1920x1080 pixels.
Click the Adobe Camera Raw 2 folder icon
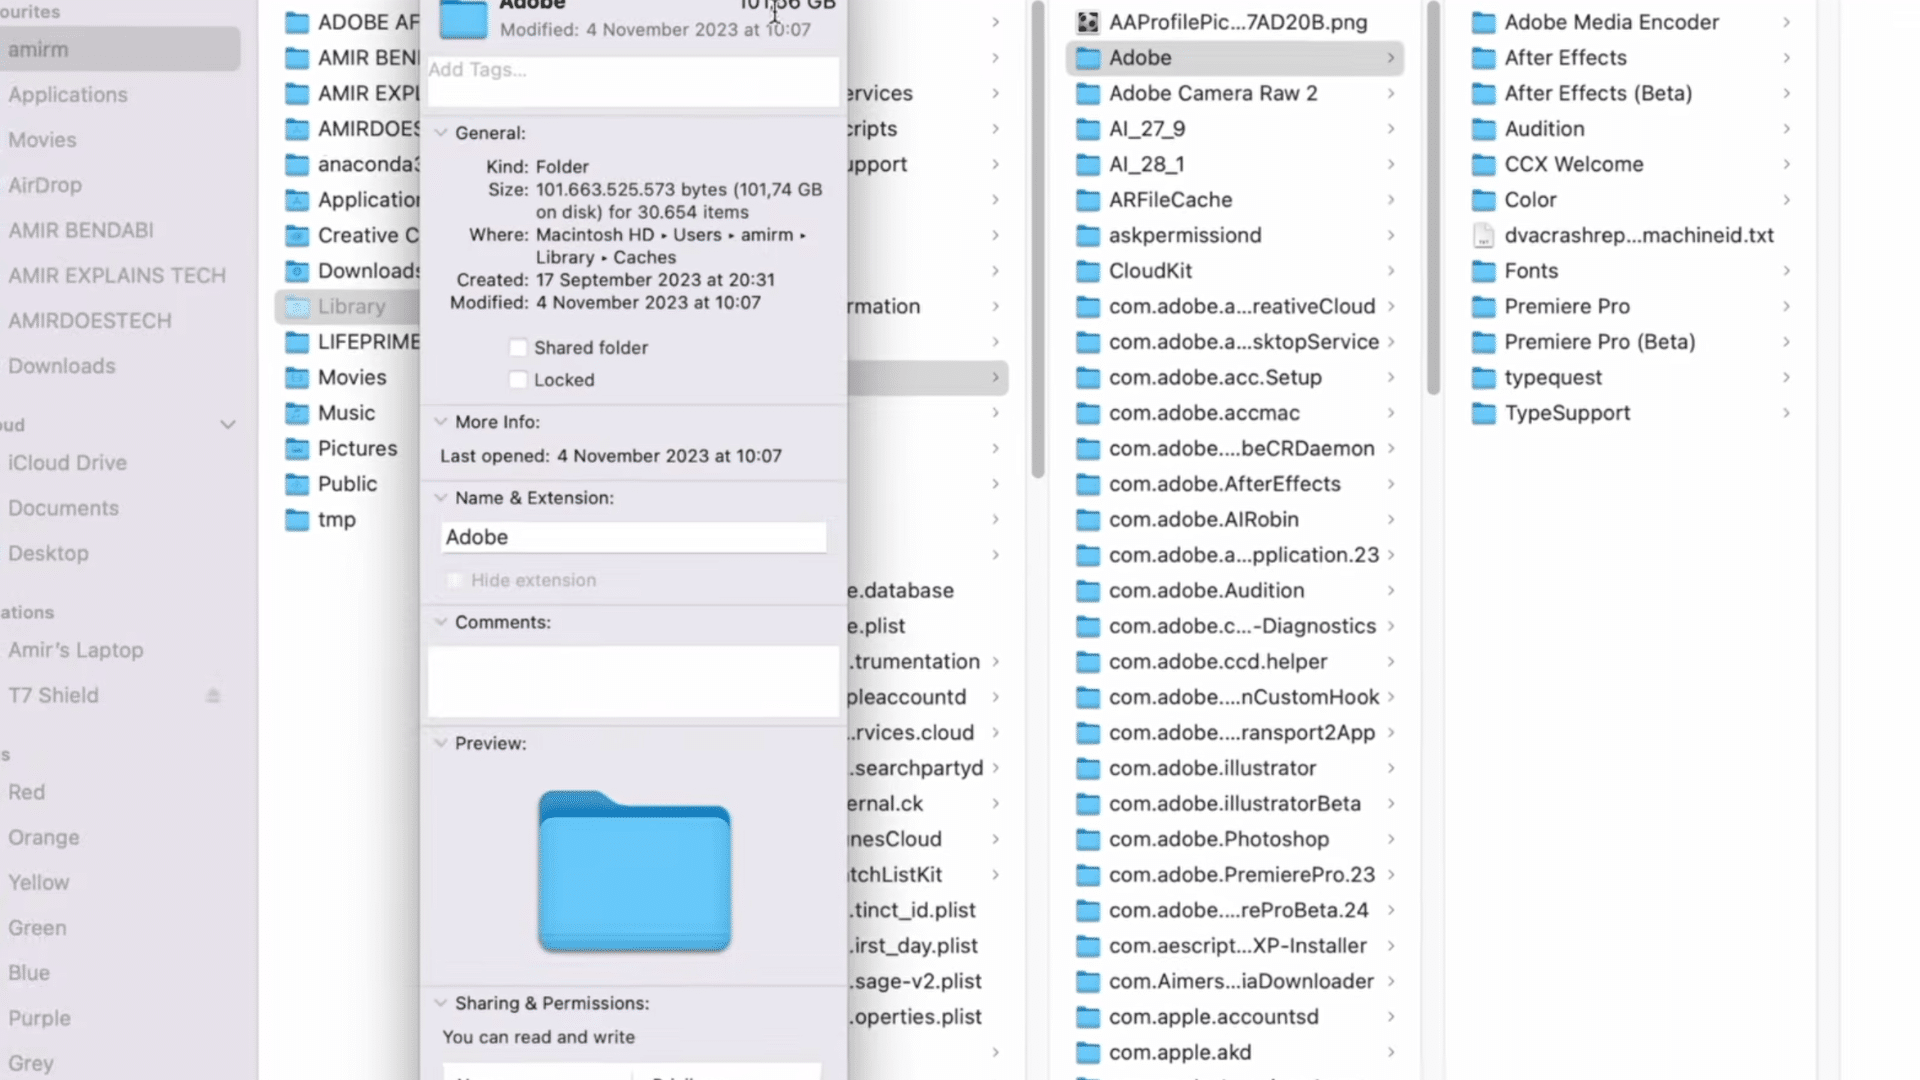coord(1088,93)
